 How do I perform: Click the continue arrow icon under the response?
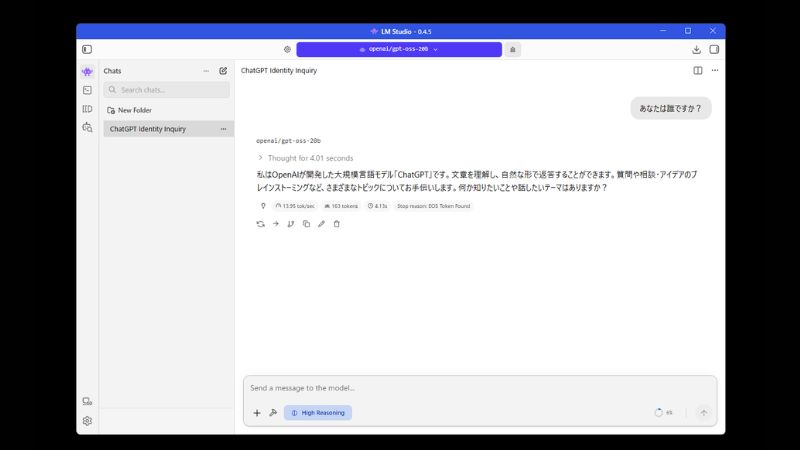[x=276, y=224]
